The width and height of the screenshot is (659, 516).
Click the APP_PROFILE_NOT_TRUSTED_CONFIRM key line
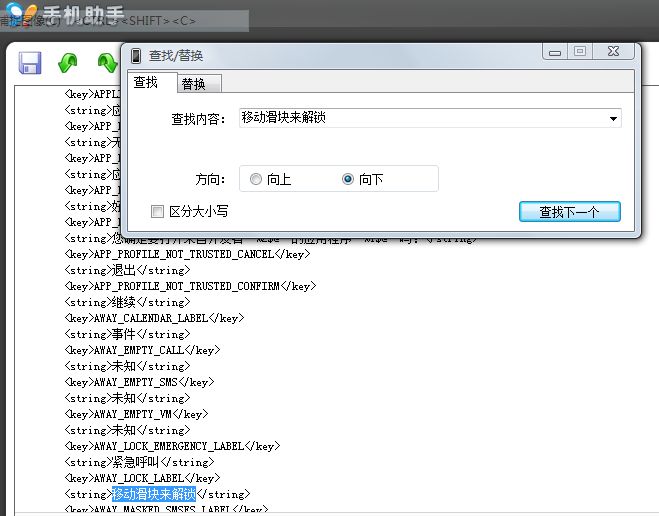coord(190,286)
